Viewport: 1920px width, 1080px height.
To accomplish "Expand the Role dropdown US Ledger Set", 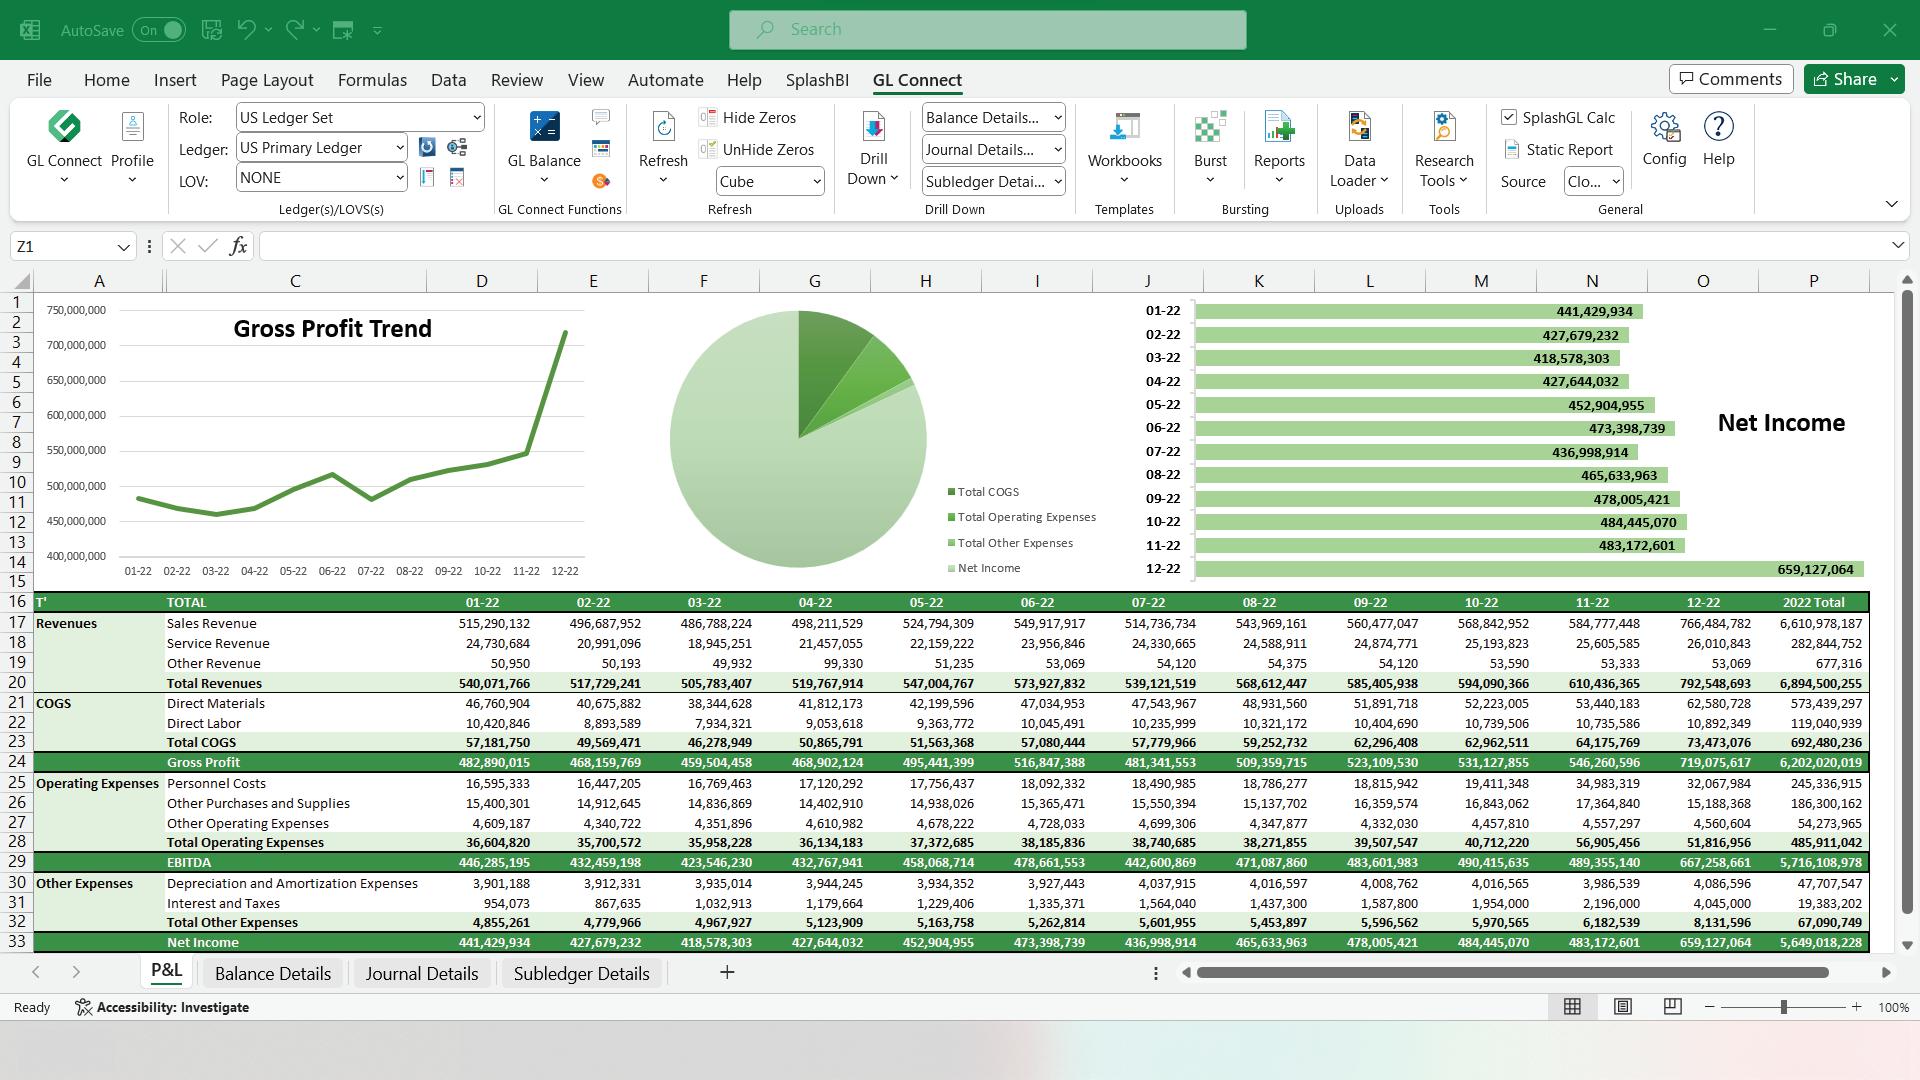I will click(476, 118).
